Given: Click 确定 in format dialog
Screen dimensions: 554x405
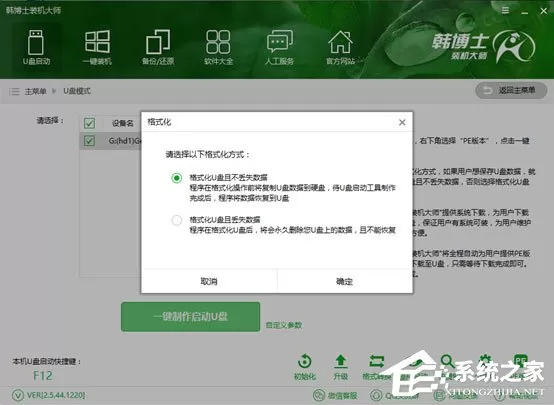Looking at the screenshot, I should [x=344, y=281].
